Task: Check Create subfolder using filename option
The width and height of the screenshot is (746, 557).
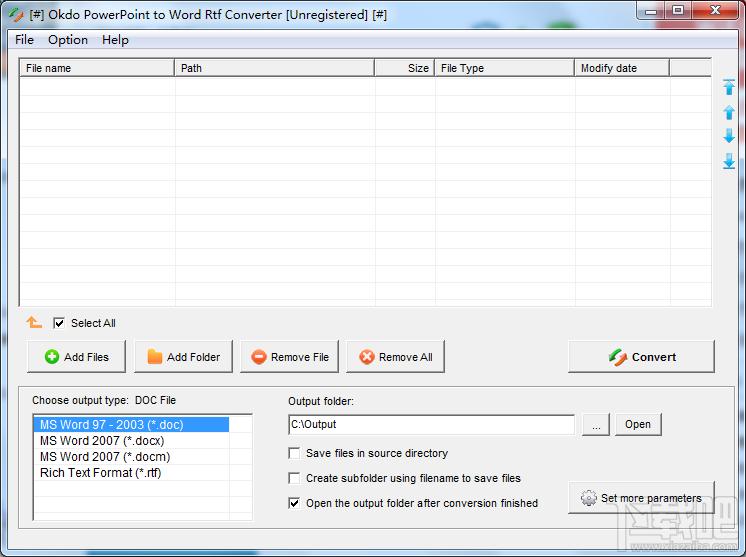Action: tap(294, 478)
